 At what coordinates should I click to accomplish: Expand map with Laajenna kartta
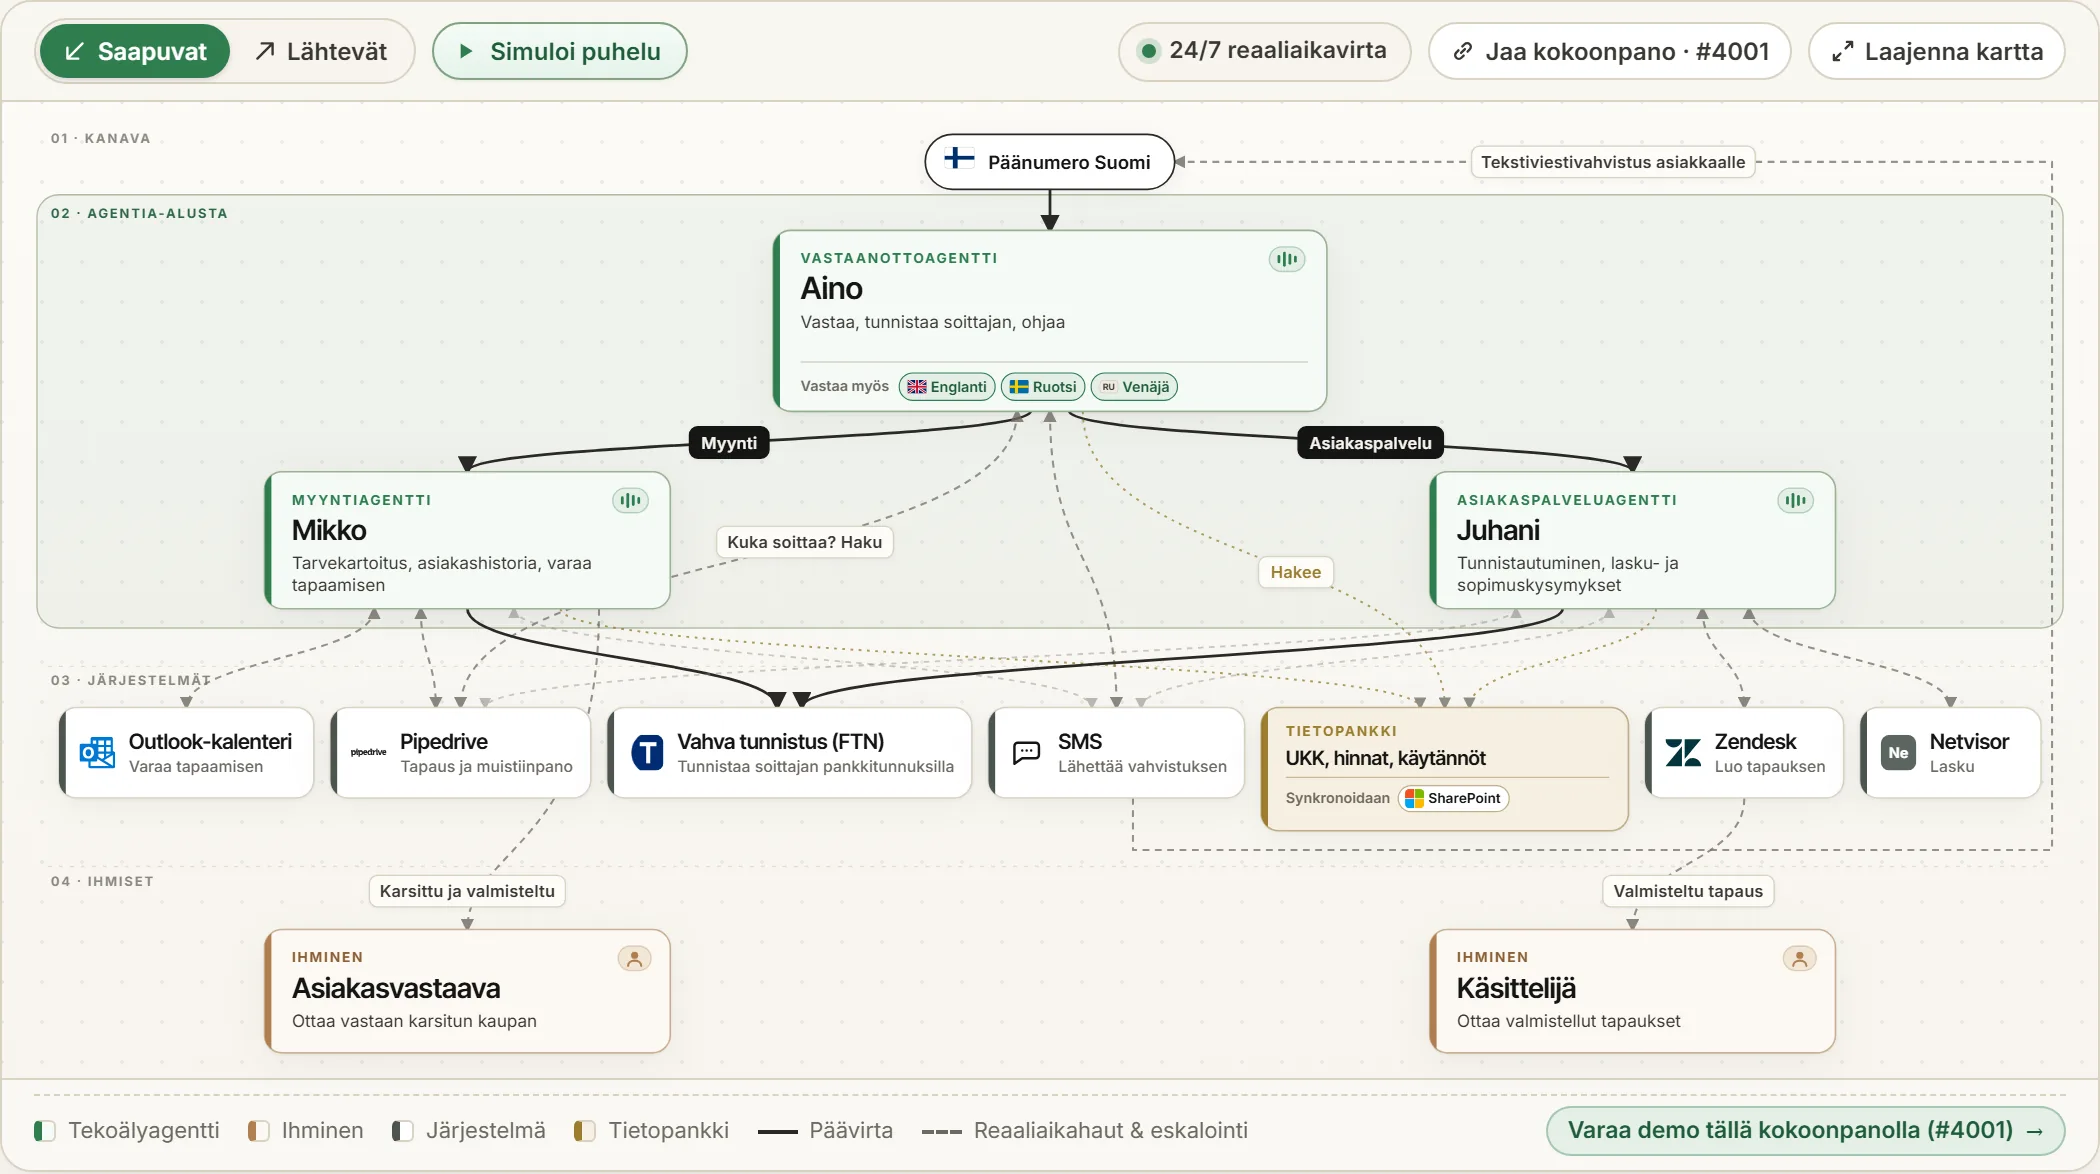tap(1936, 51)
